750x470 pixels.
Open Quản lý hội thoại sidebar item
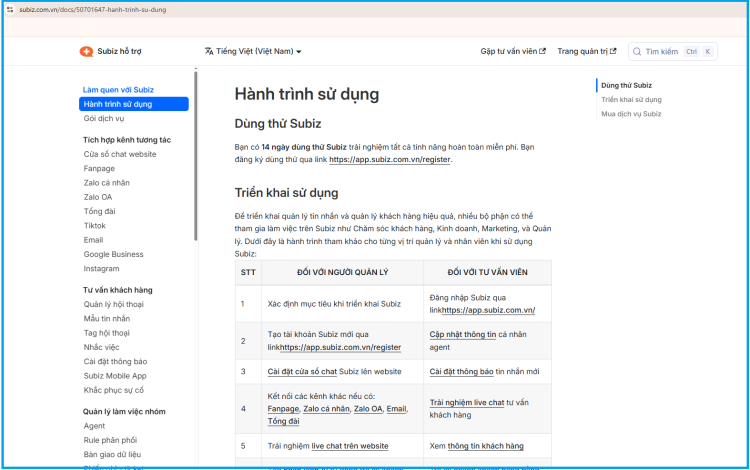pos(113,305)
